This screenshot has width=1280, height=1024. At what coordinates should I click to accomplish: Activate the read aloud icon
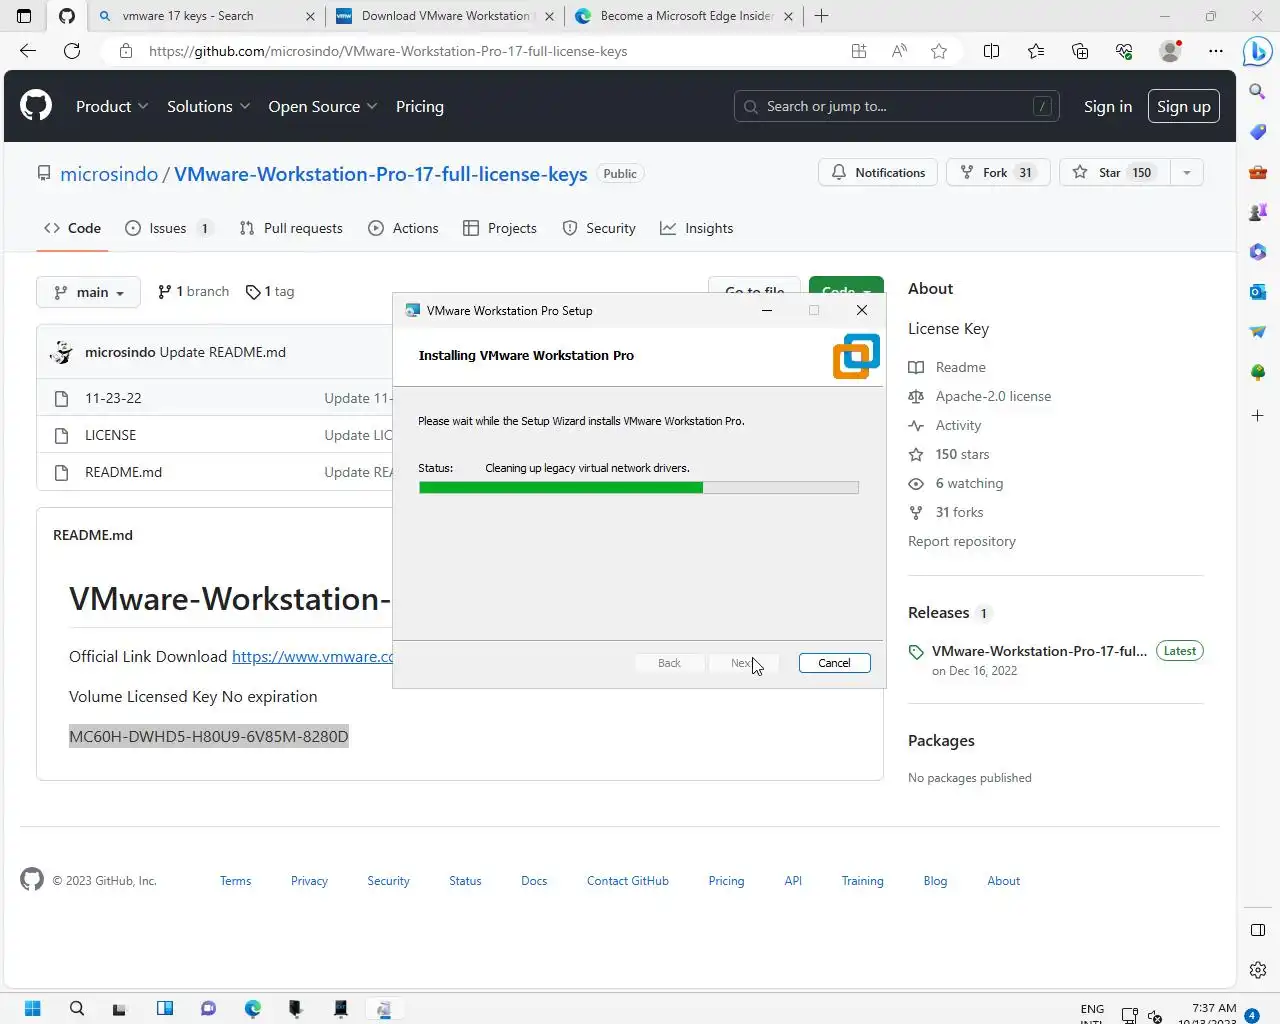pos(899,51)
